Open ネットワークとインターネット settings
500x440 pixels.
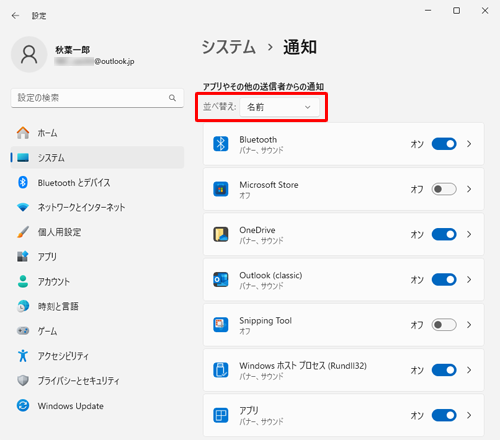[97, 207]
